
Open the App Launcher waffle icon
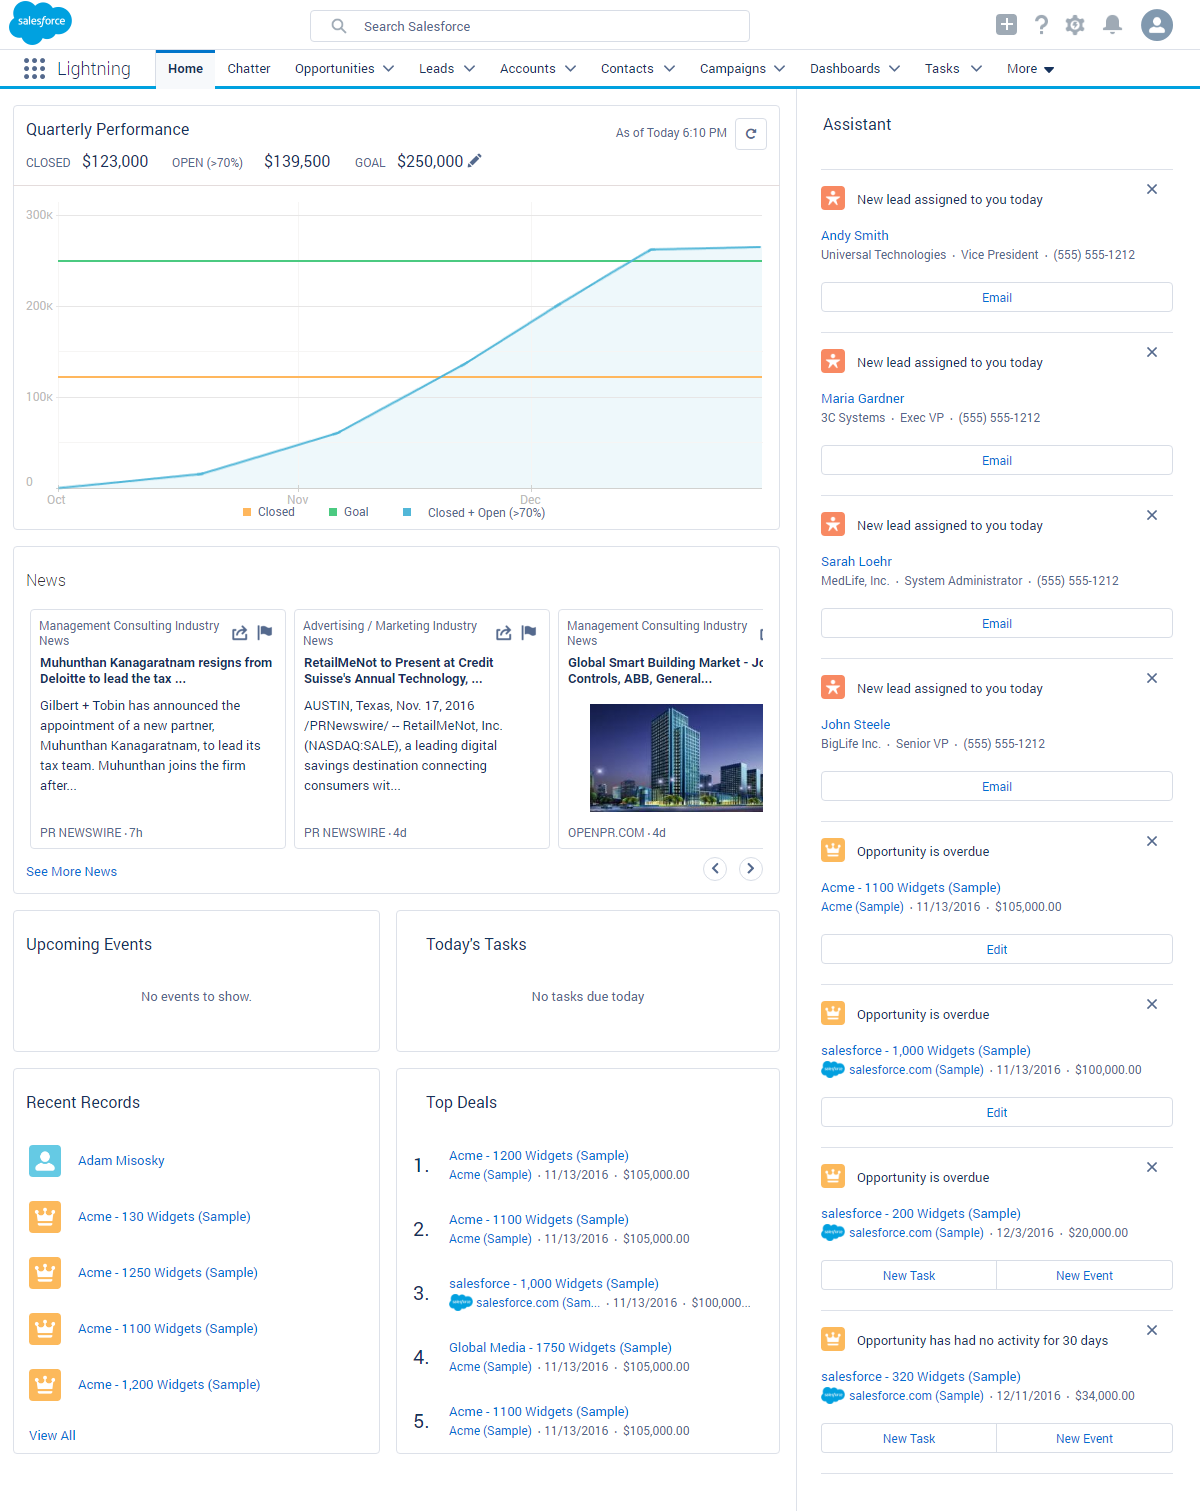(x=34, y=68)
